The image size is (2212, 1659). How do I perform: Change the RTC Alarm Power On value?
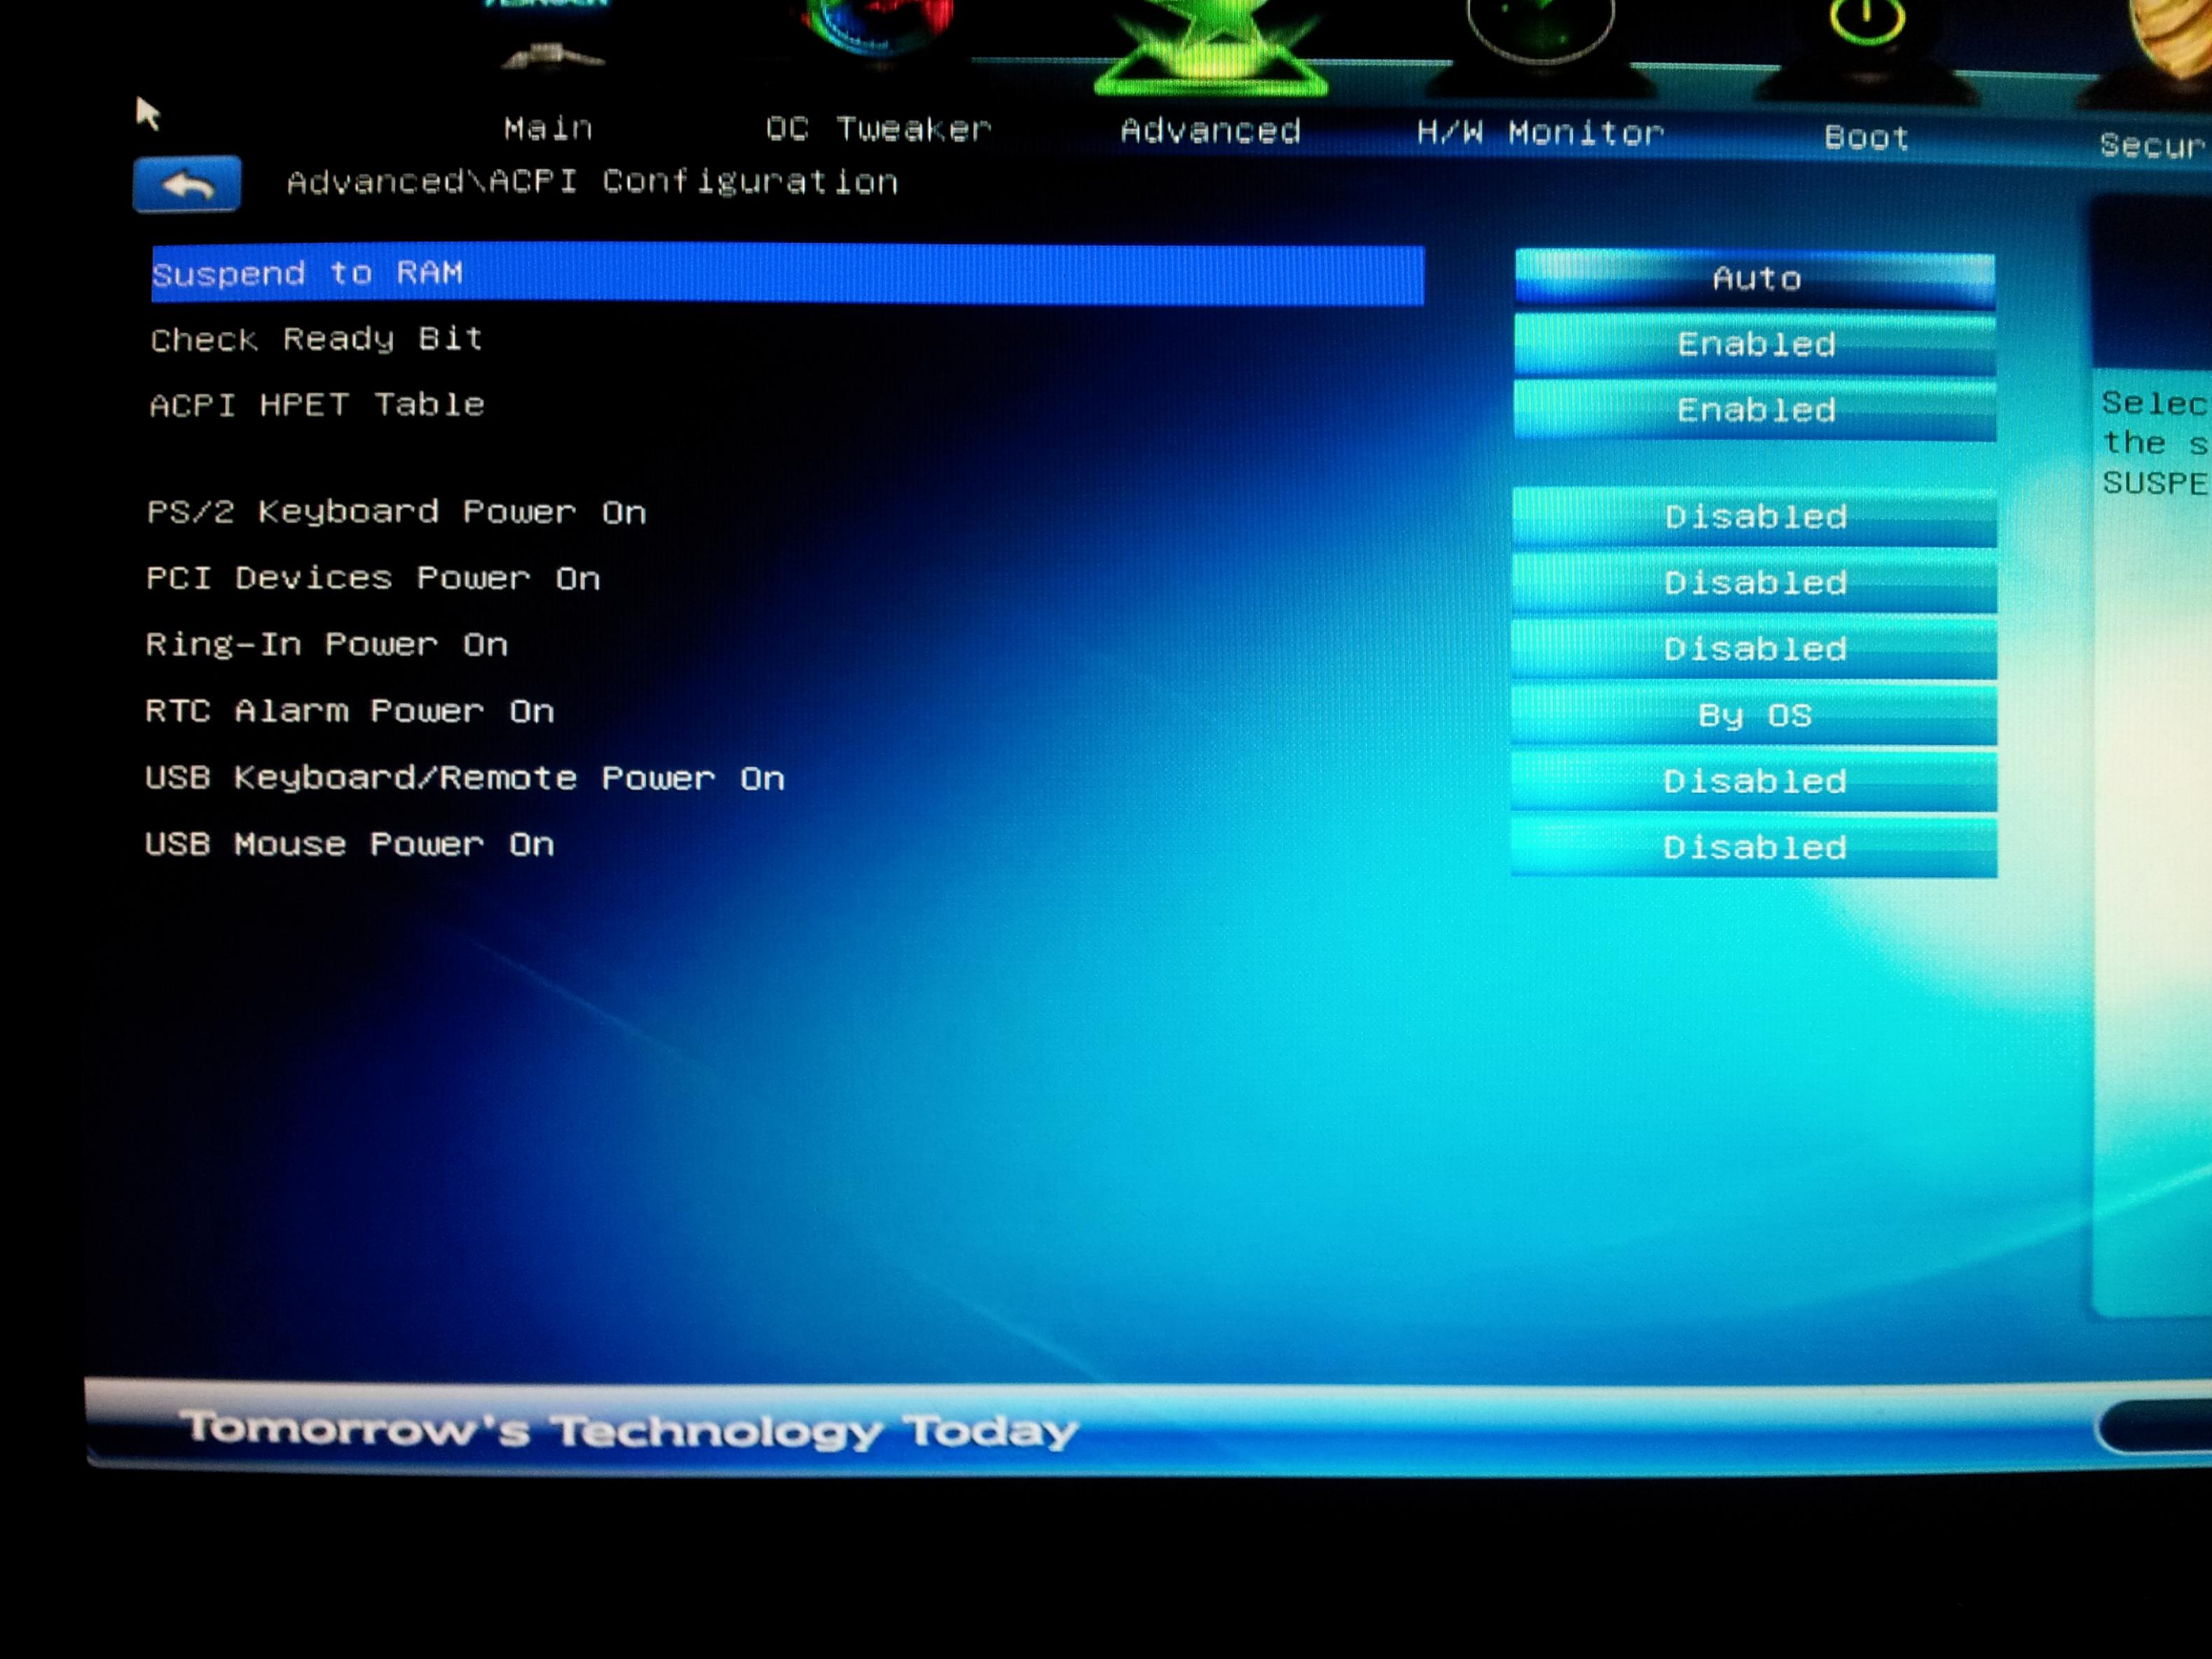(x=1755, y=715)
